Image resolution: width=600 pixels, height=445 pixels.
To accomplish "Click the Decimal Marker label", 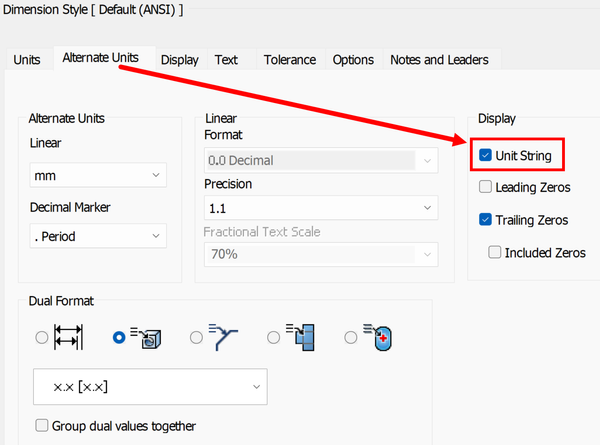I will (x=70, y=207).
